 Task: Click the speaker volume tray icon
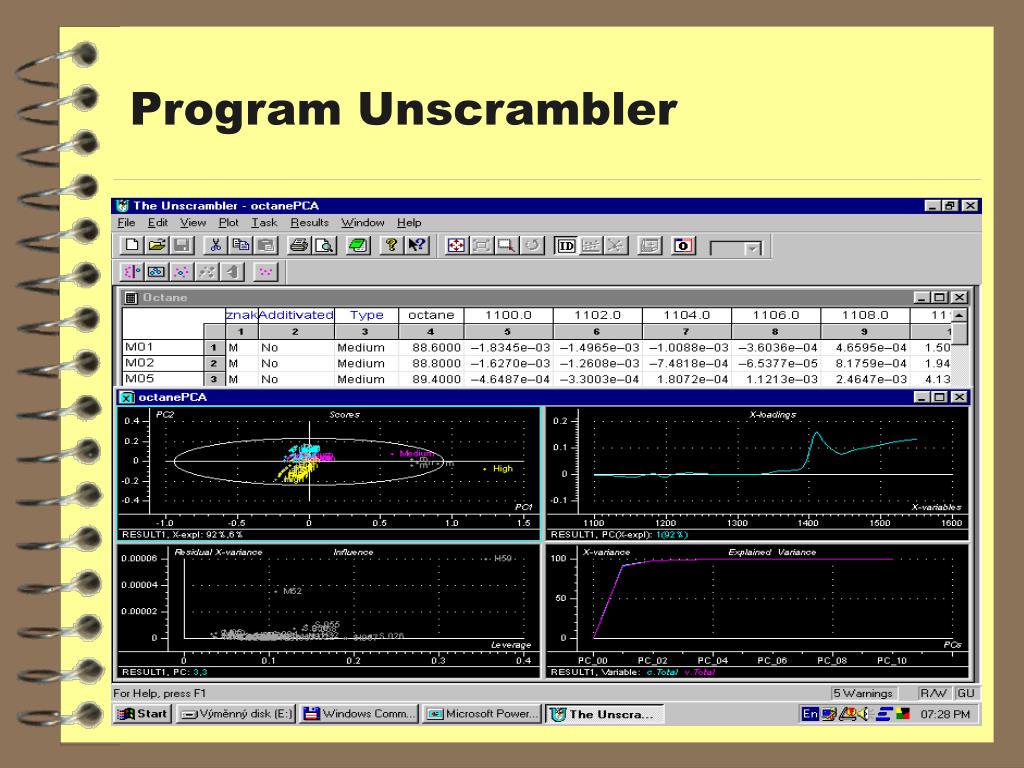point(865,714)
